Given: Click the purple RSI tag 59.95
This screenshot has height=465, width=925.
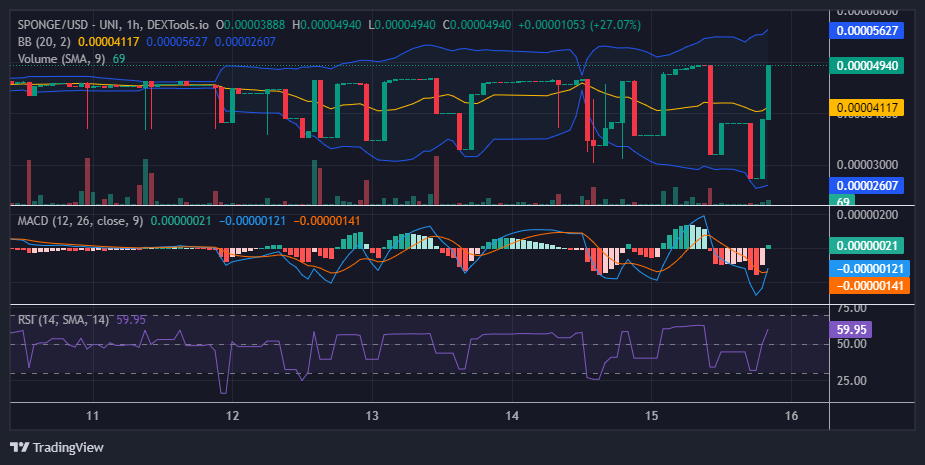Looking at the screenshot, I should tap(850, 329).
